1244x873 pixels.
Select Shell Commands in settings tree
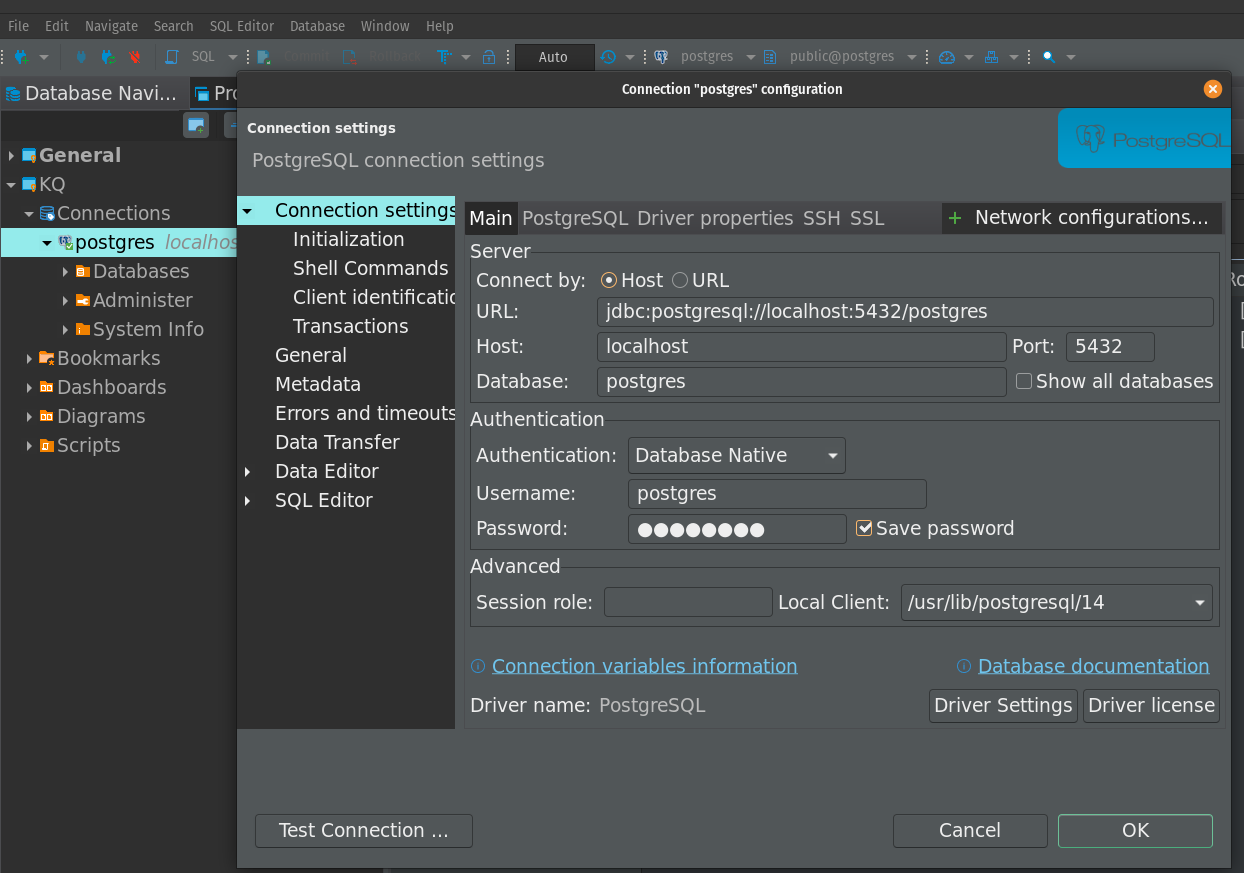(370, 268)
